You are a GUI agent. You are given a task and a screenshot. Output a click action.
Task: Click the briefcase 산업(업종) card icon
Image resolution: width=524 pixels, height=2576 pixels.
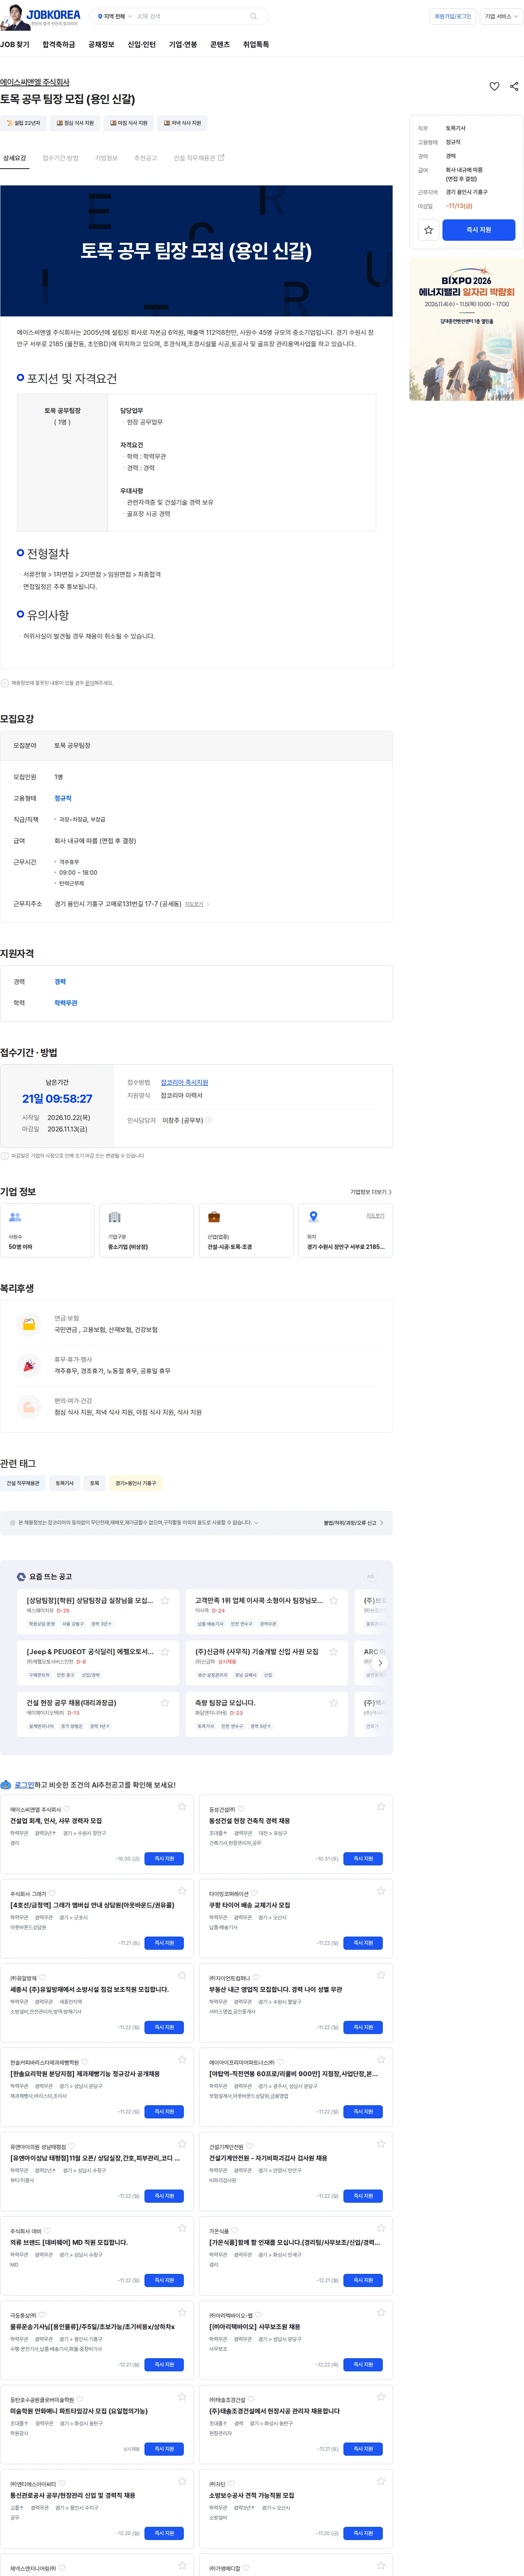[x=214, y=1217]
